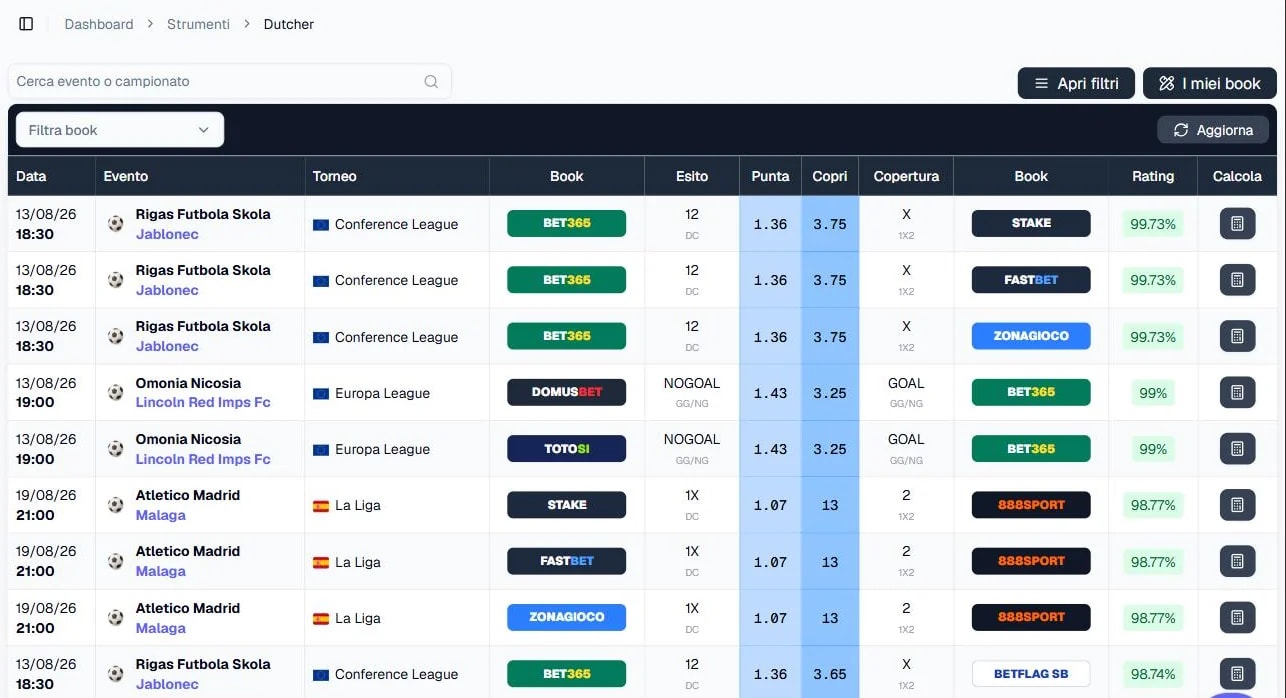Image resolution: width=1286 pixels, height=698 pixels.
Task: Click 888sport badge in Stake Atletico row
Action: (x=1031, y=505)
